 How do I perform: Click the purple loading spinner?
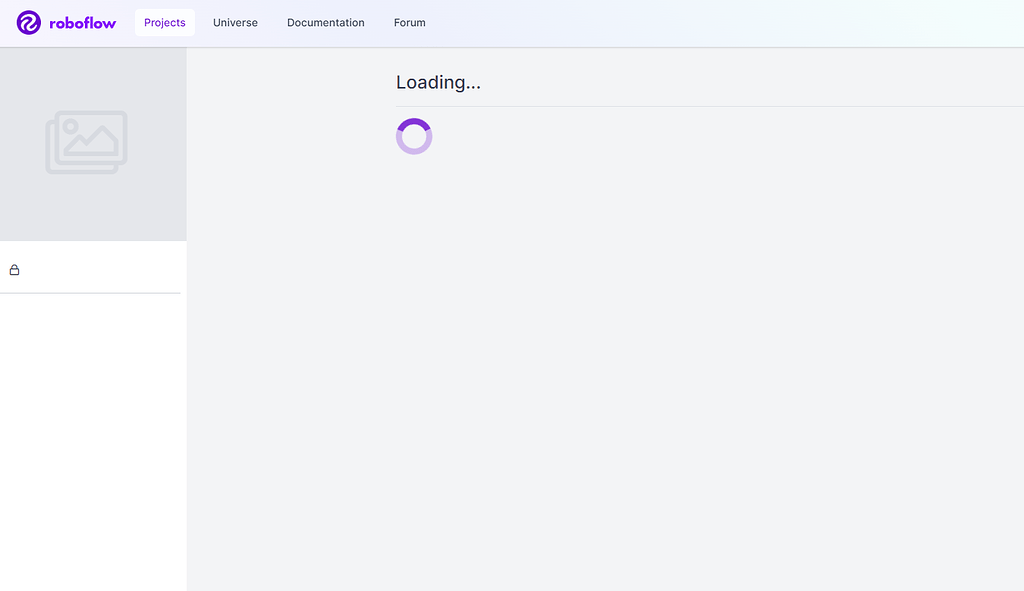pyautogui.click(x=414, y=136)
